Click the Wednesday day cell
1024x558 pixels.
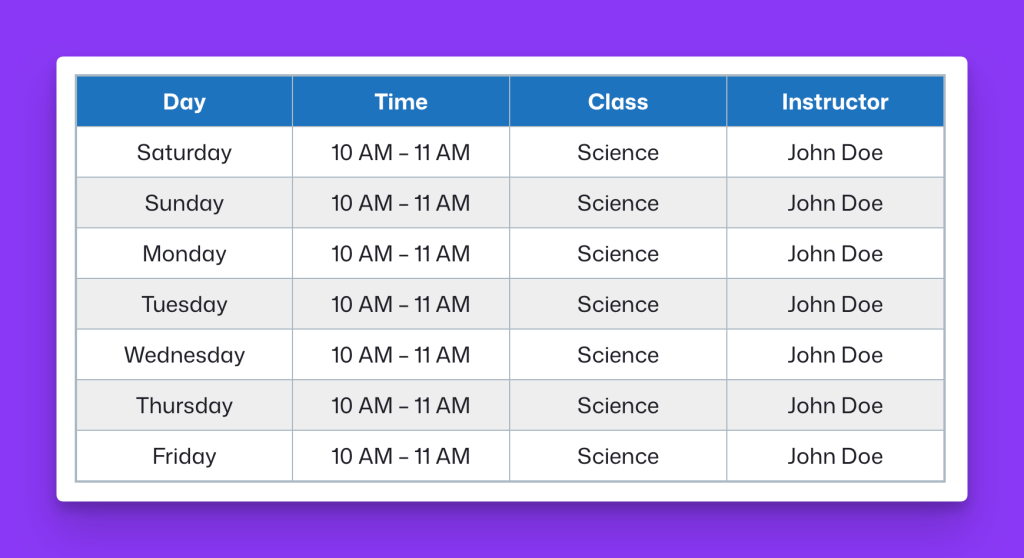click(184, 354)
